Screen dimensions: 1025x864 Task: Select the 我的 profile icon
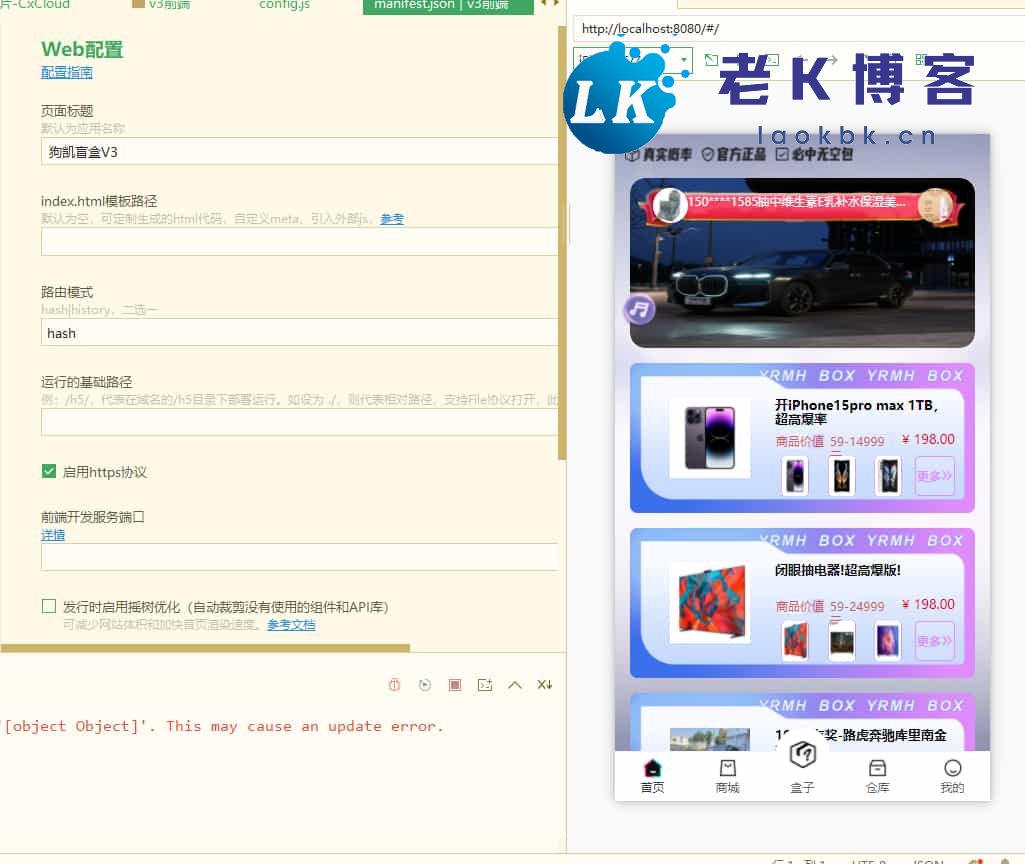pyautogui.click(x=952, y=770)
